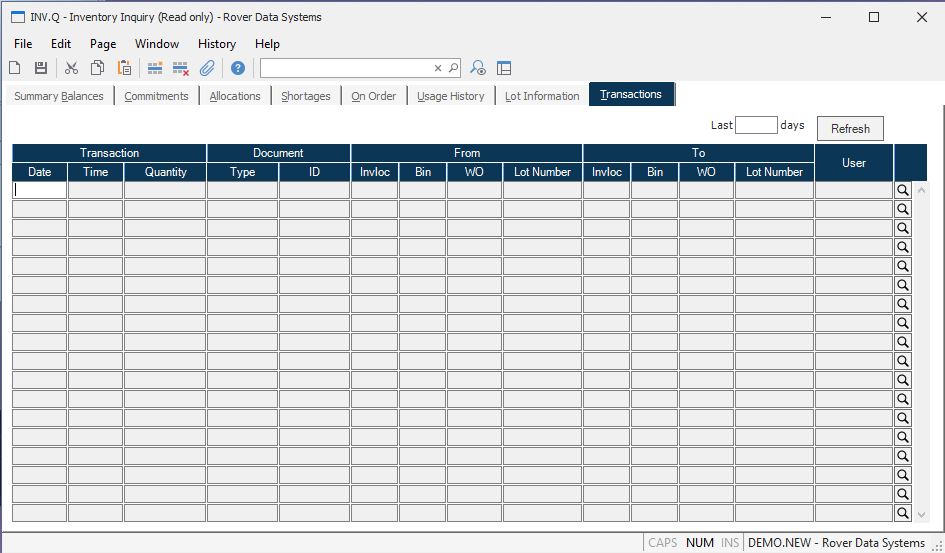Open the History menu
945x553 pixels.
click(x=216, y=44)
